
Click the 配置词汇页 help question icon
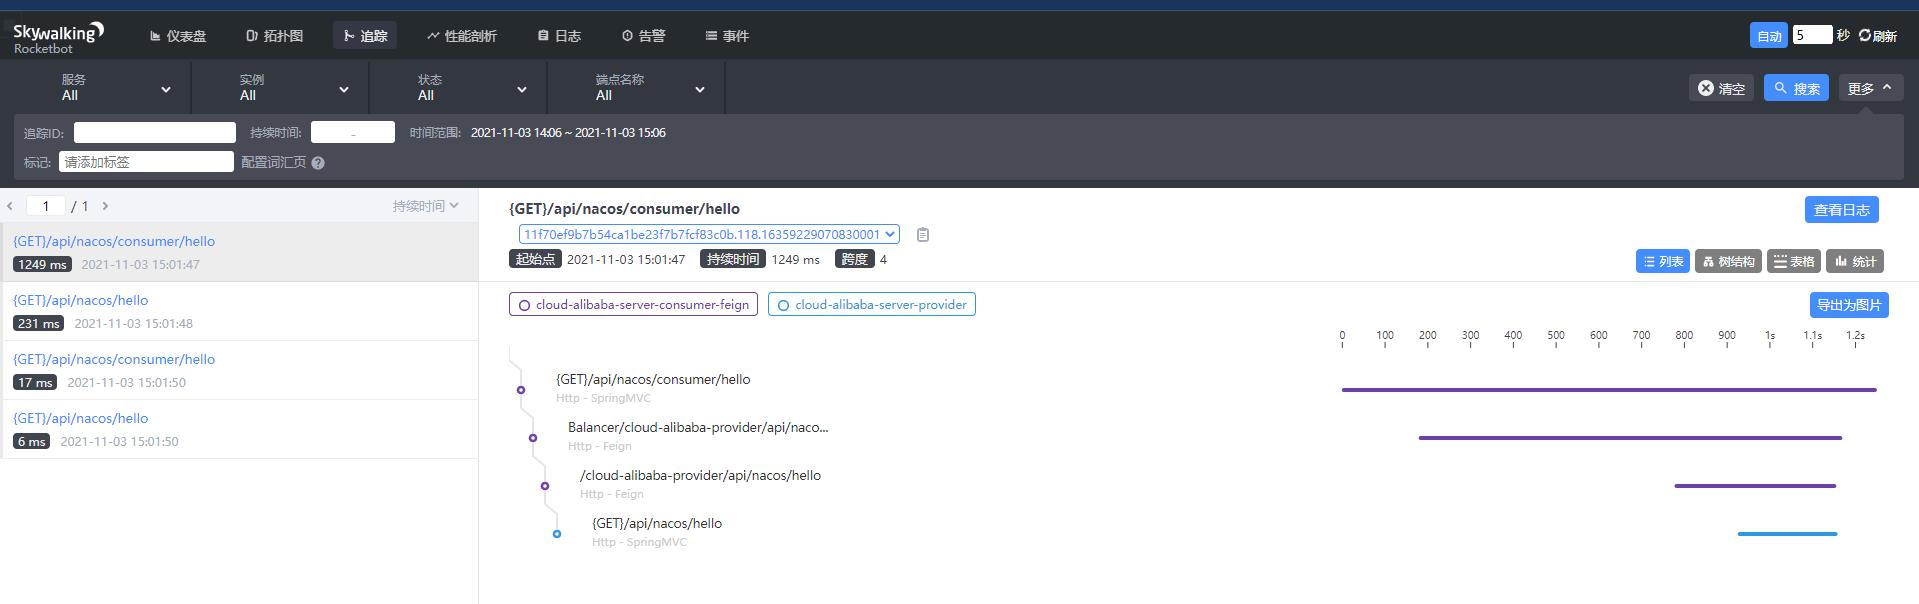click(x=318, y=163)
